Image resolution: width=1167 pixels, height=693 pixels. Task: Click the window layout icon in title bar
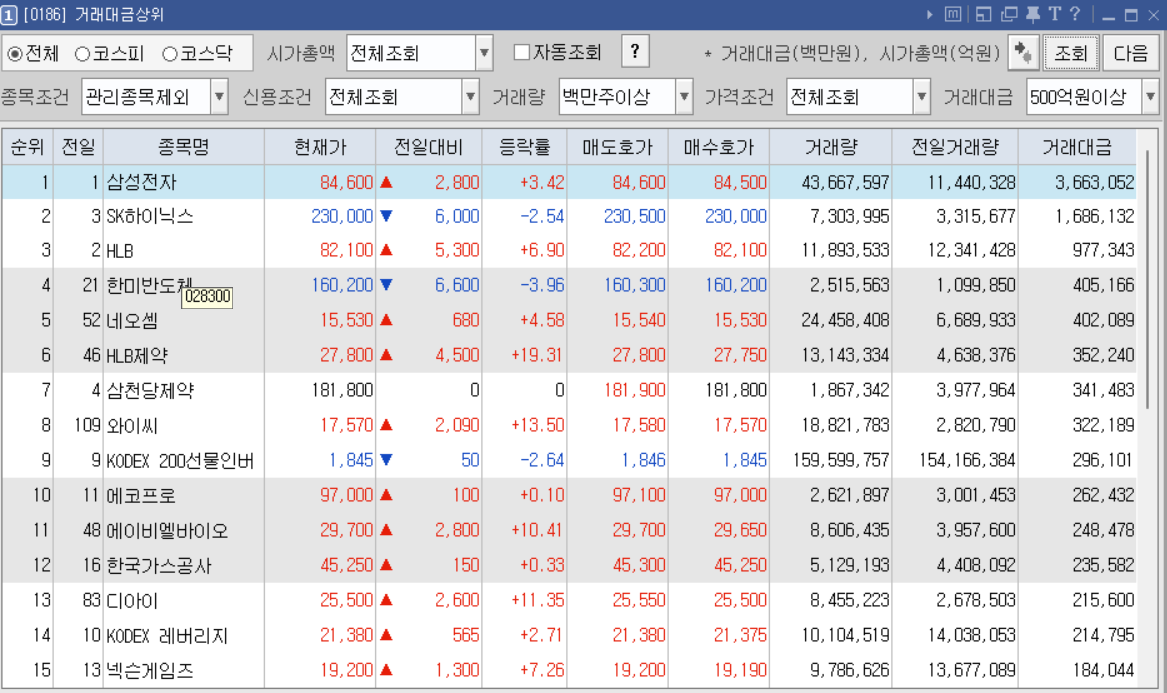(983, 14)
